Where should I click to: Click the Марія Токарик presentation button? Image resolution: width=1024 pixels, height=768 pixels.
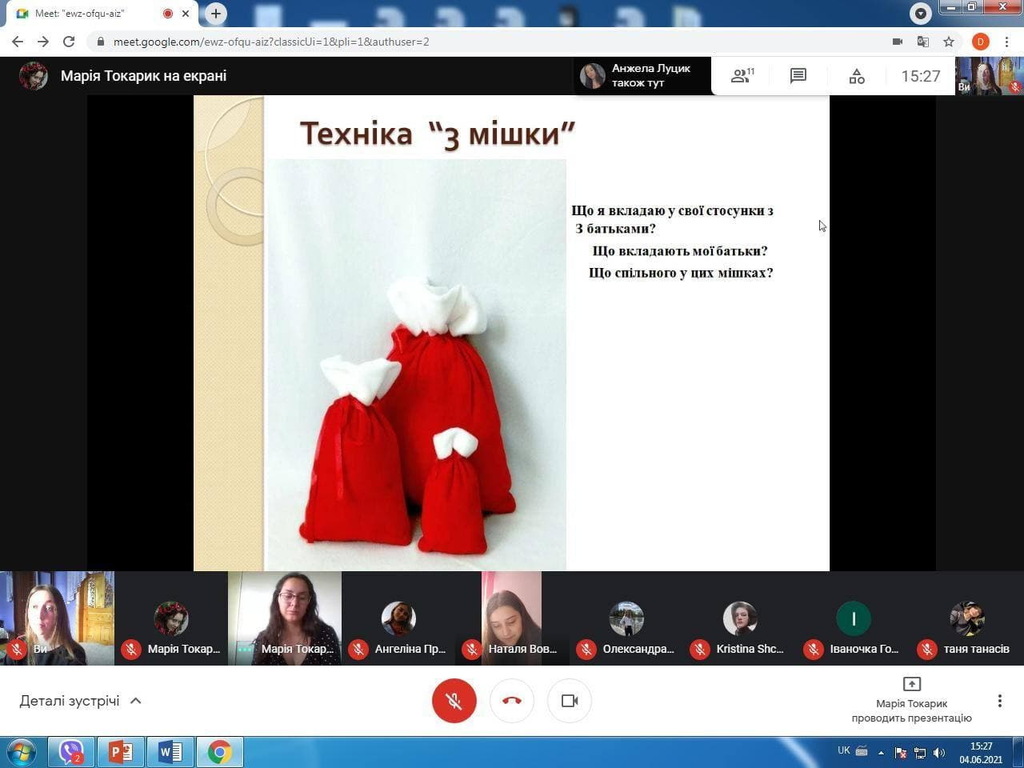pyautogui.click(x=911, y=699)
